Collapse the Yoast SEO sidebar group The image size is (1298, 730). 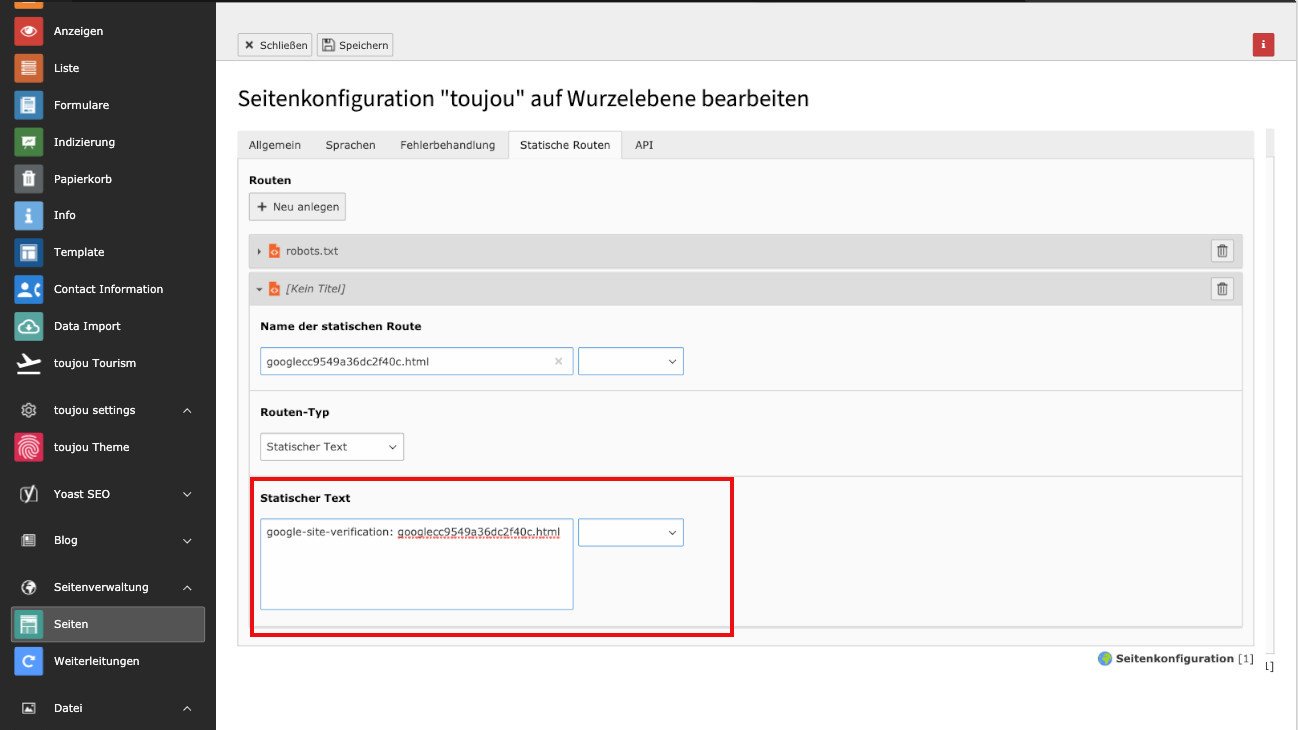tap(187, 494)
